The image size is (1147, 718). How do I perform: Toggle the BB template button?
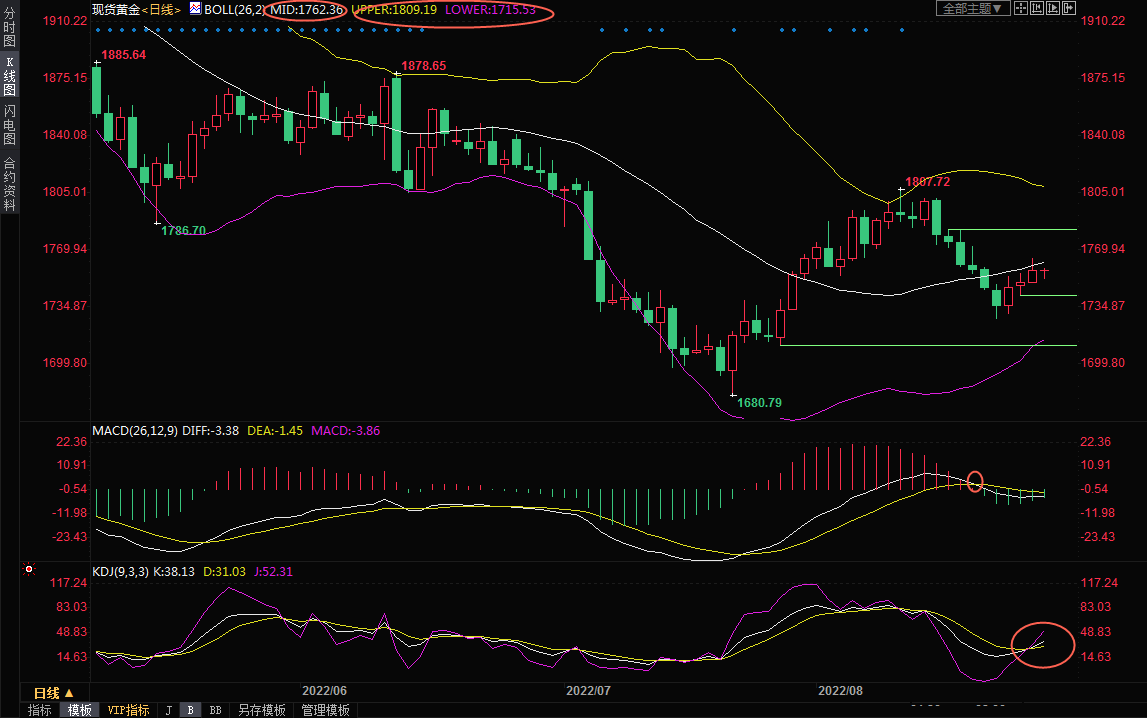pos(215,710)
